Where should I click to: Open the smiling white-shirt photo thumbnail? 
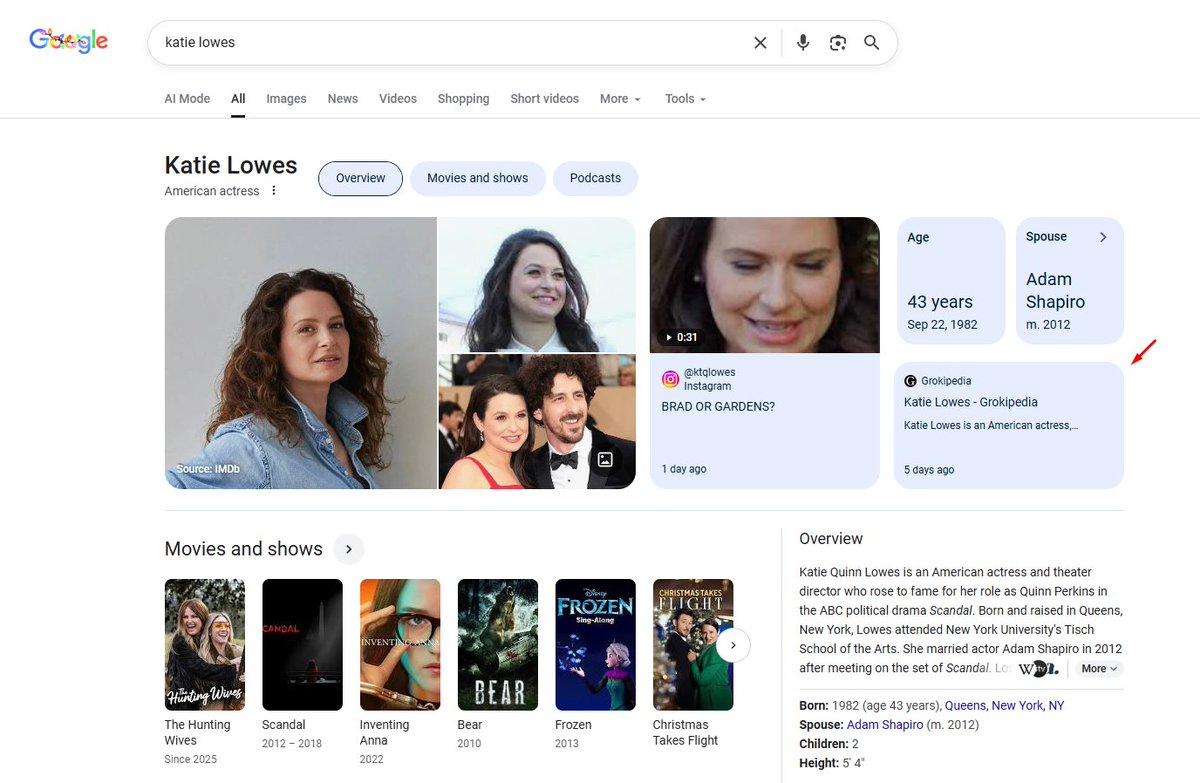(x=537, y=284)
